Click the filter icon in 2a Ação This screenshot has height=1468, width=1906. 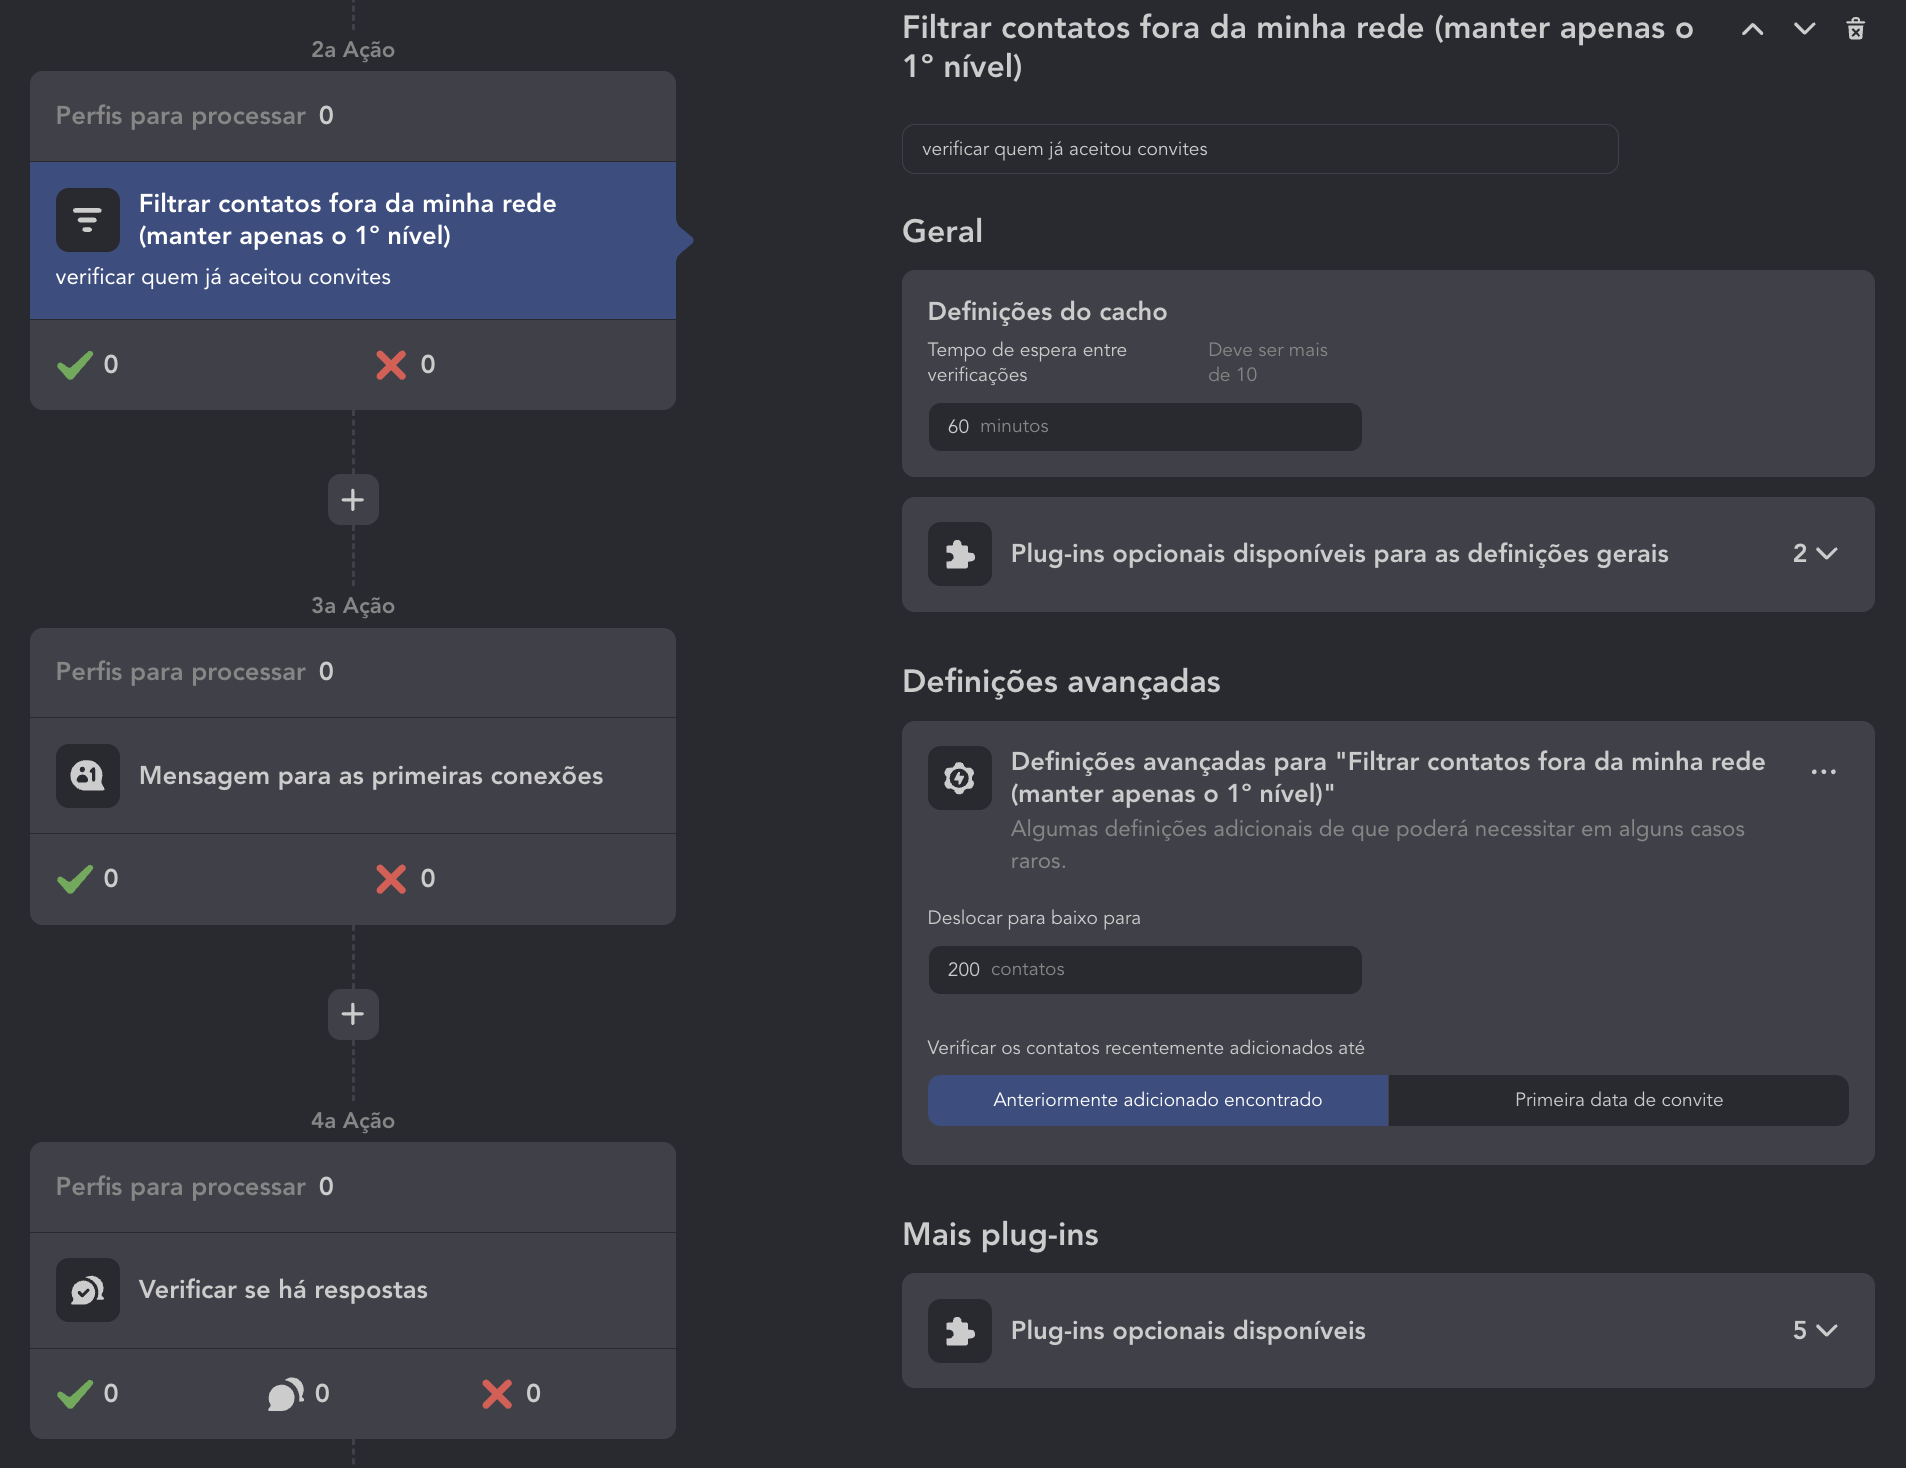click(x=88, y=220)
